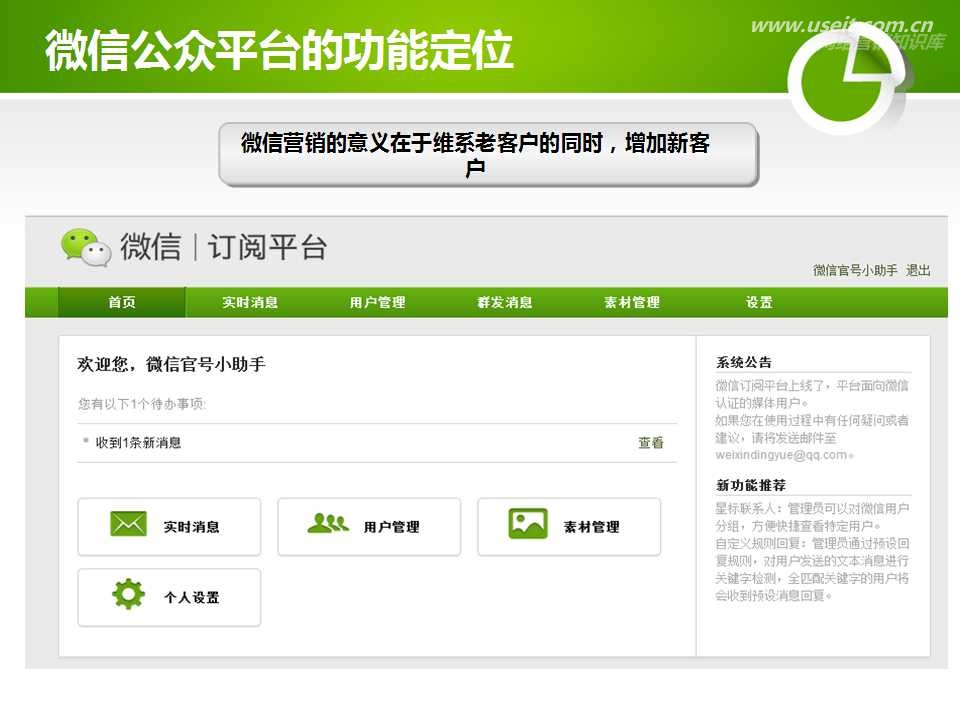
Task: Switch to the 用户管理 nav tab
Action: point(377,302)
